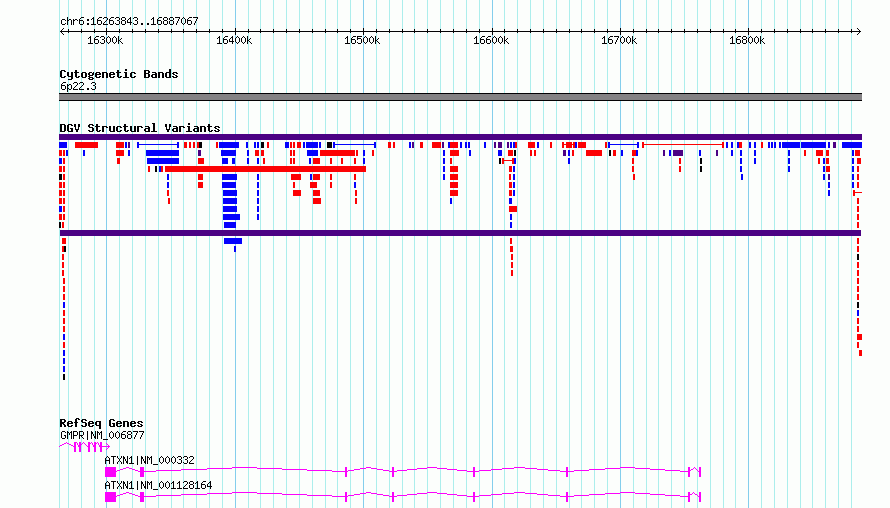
Task: Select the long red variant spanning 16350k to 16500k
Action: 265,169
